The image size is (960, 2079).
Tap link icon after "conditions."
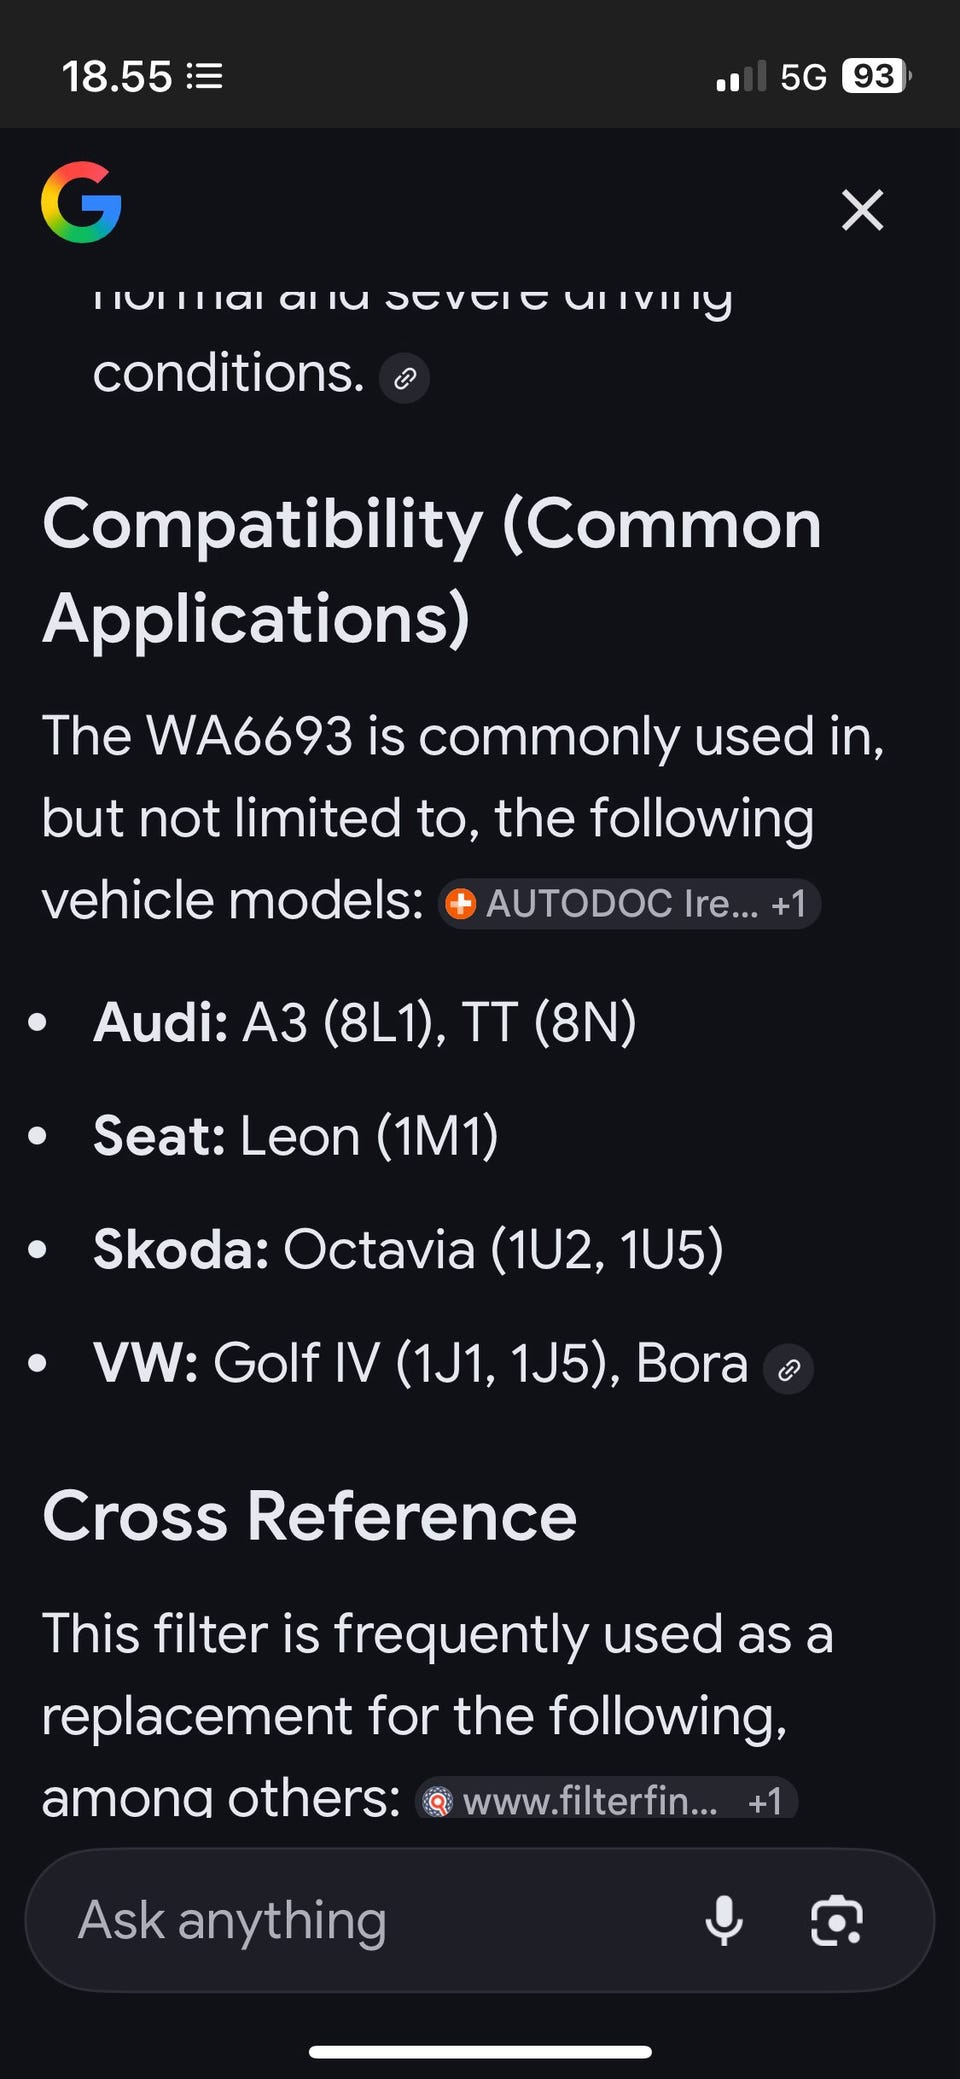click(405, 378)
